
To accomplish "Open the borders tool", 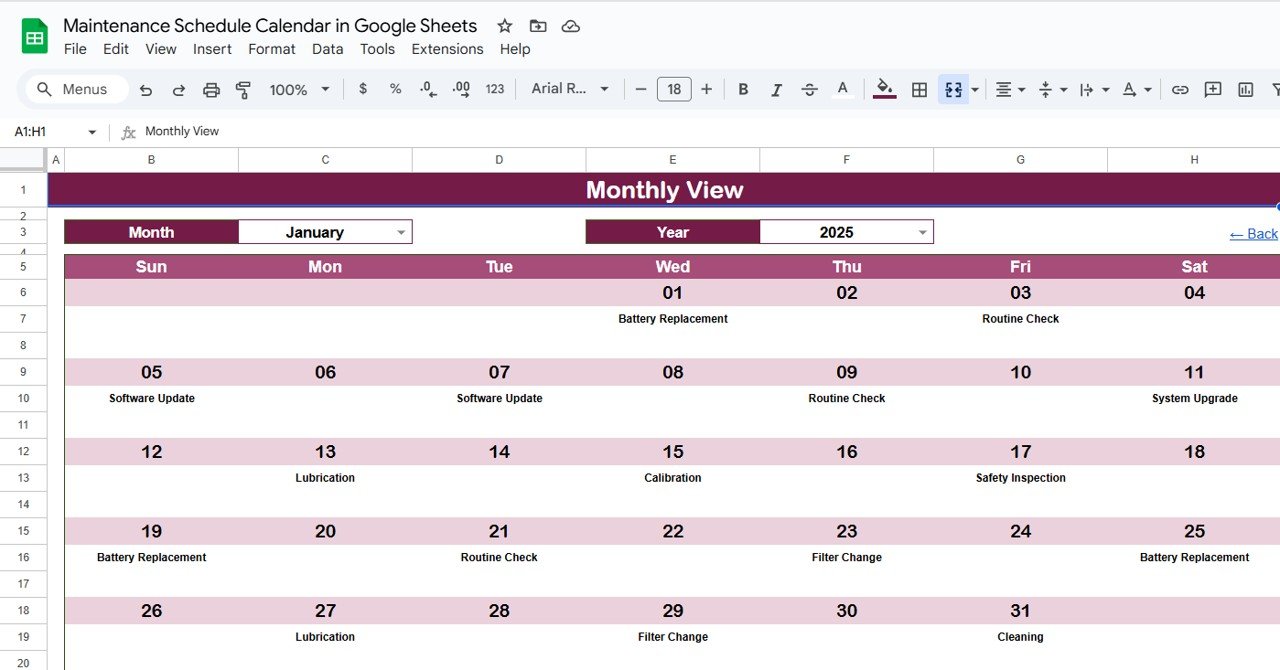I will click(x=920, y=89).
